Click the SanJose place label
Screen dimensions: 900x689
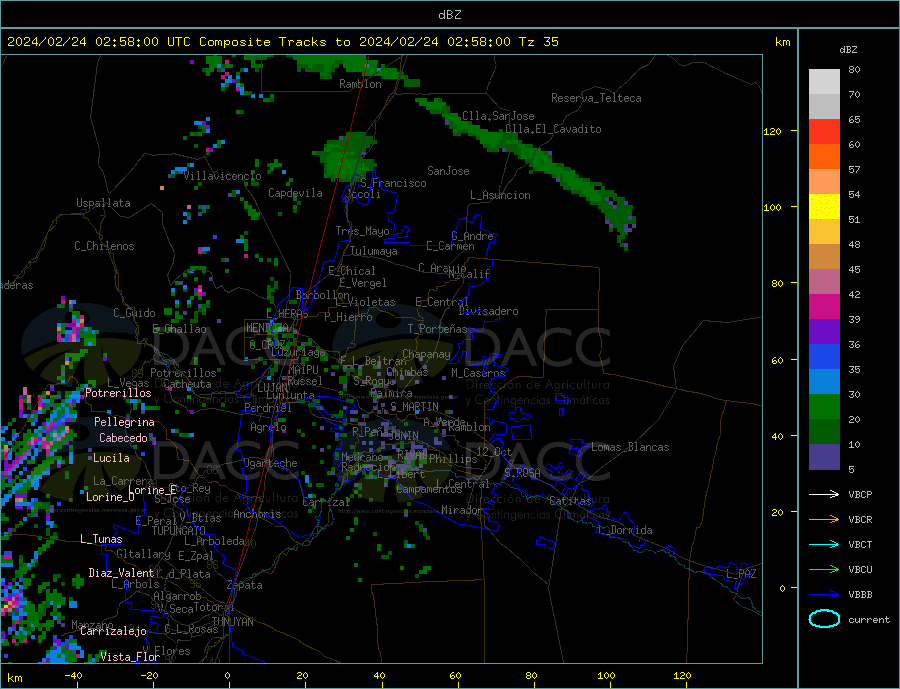pyautogui.click(x=448, y=171)
